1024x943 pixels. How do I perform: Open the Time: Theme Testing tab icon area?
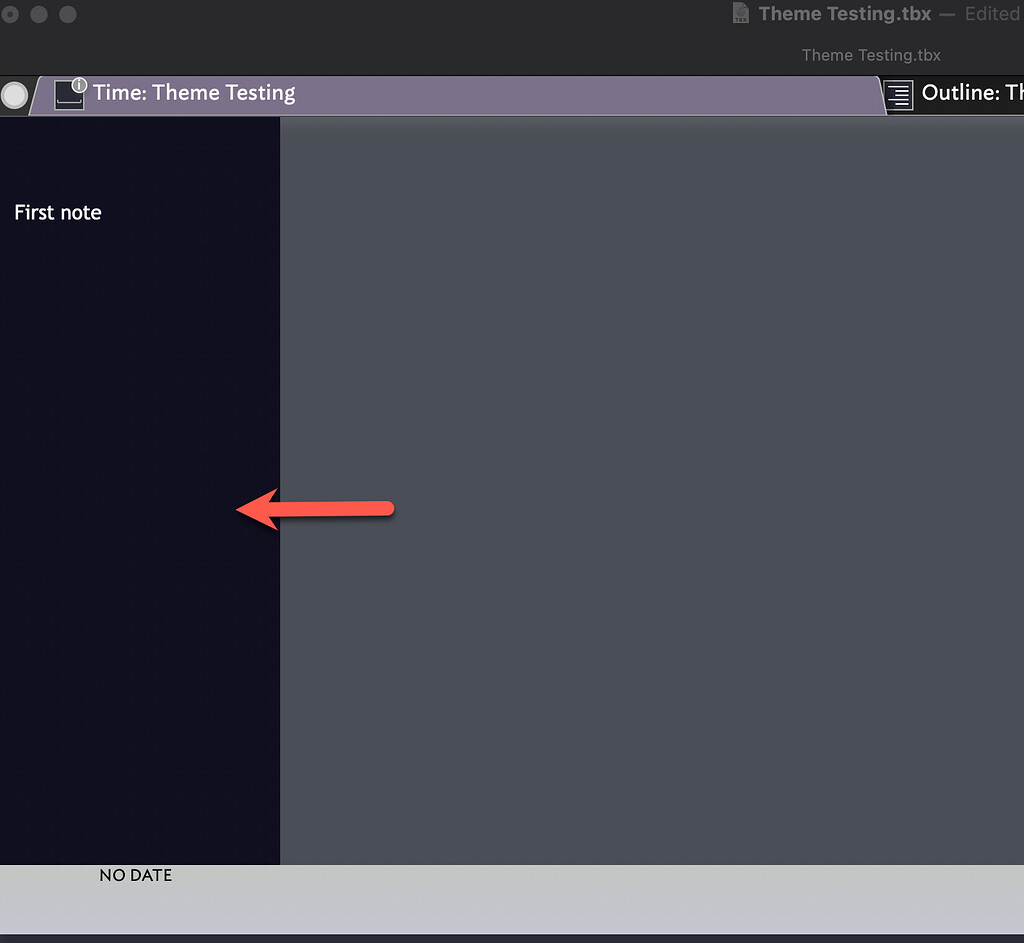pos(69,95)
